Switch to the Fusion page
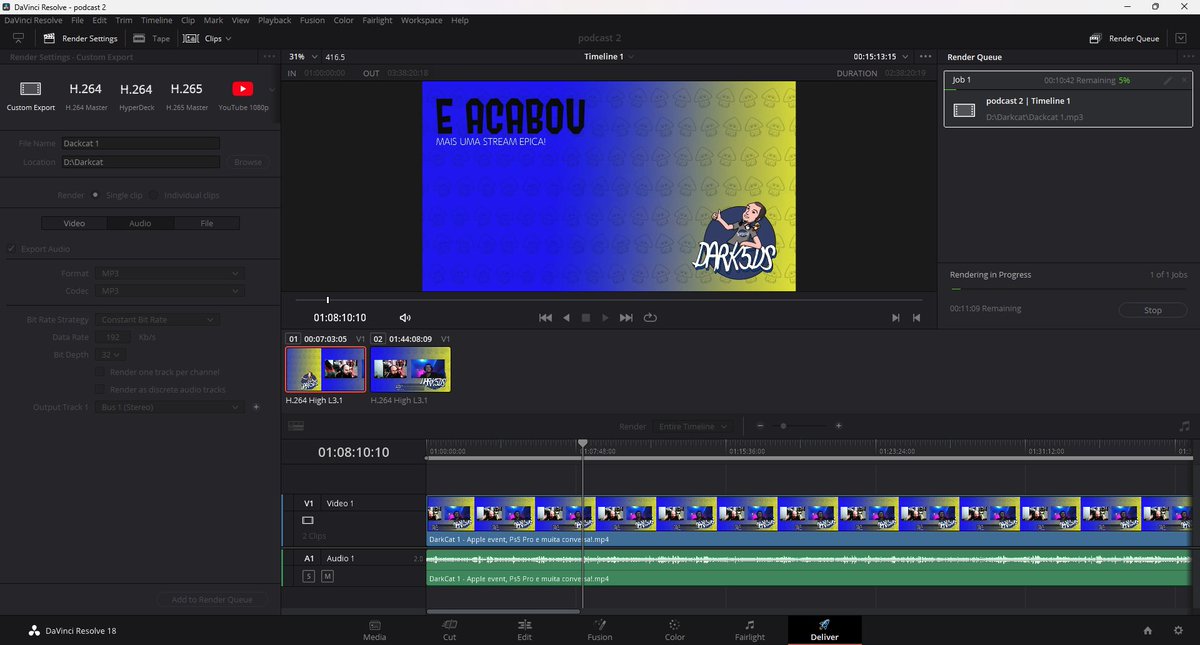The height and width of the screenshot is (645, 1200). pos(599,630)
